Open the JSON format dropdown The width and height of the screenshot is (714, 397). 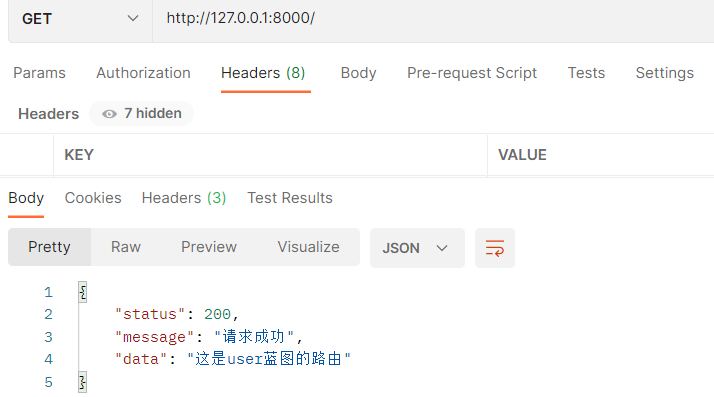(x=417, y=248)
